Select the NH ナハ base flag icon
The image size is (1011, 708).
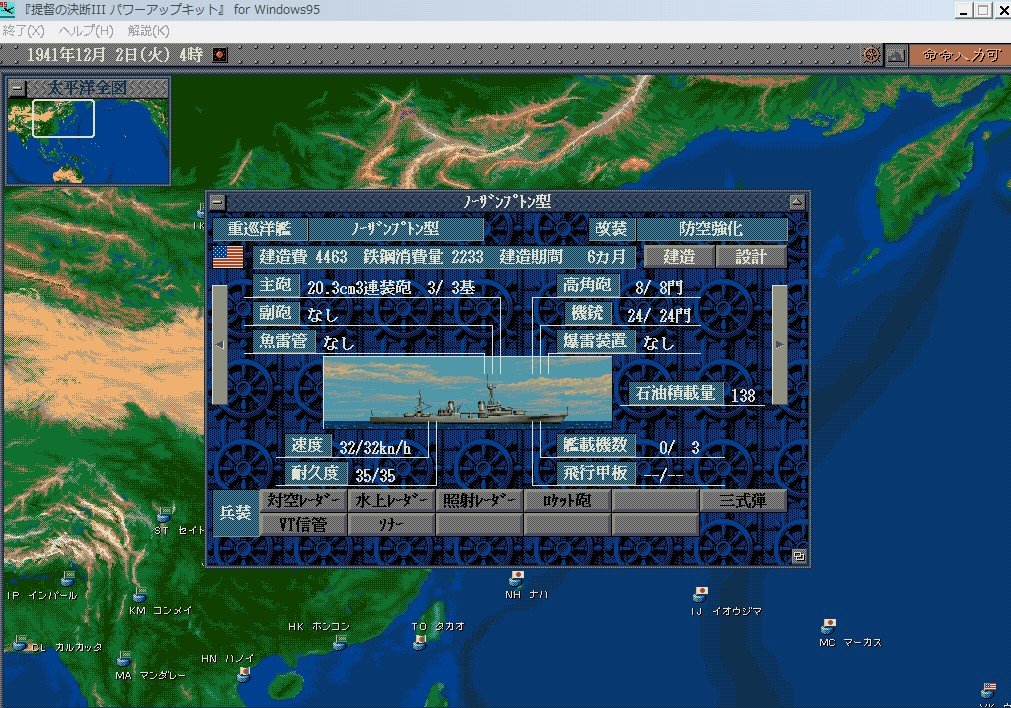tap(516, 578)
